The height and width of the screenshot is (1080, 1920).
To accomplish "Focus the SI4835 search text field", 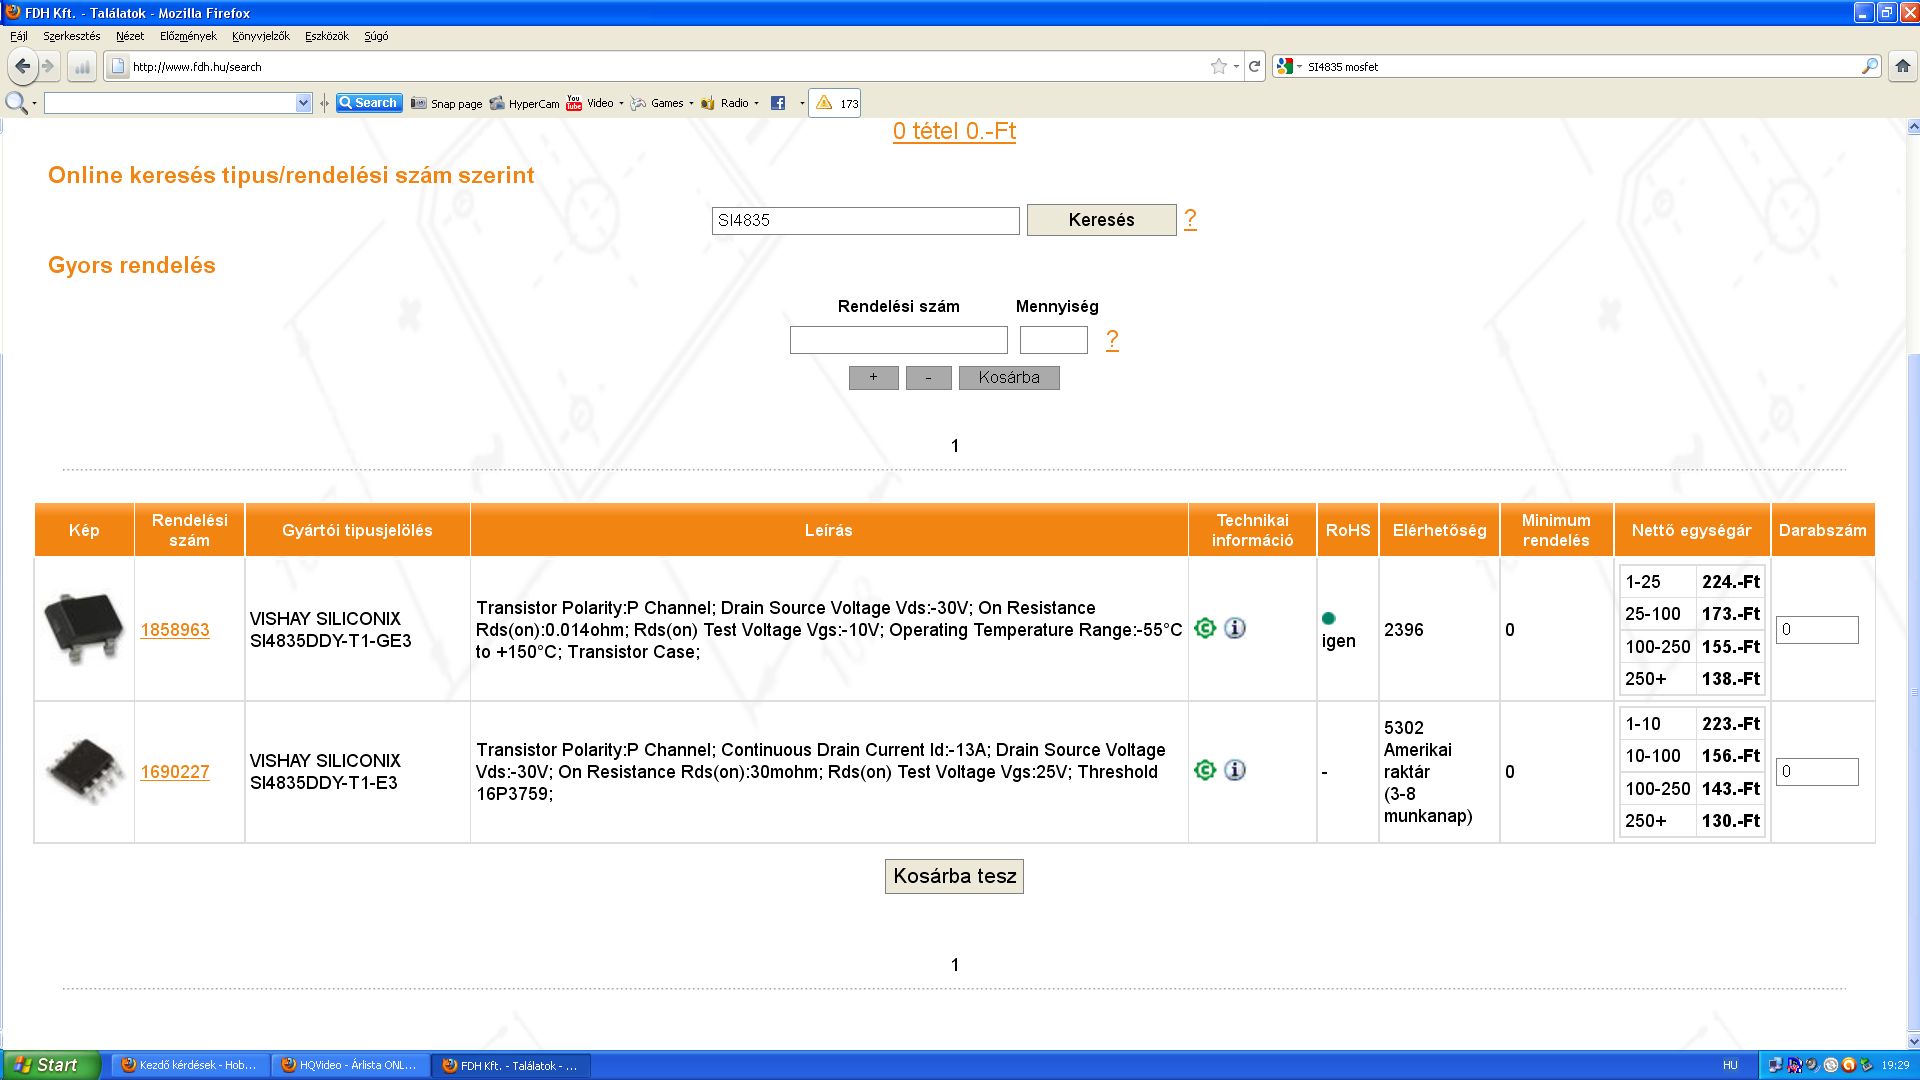I will pyautogui.click(x=866, y=221).
